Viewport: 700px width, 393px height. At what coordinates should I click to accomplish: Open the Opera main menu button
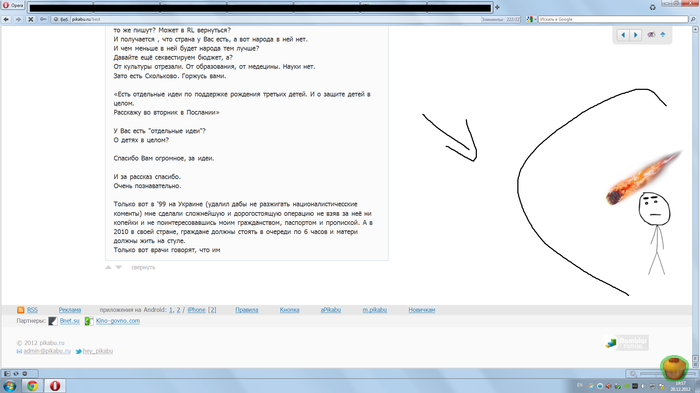[13, 5]
